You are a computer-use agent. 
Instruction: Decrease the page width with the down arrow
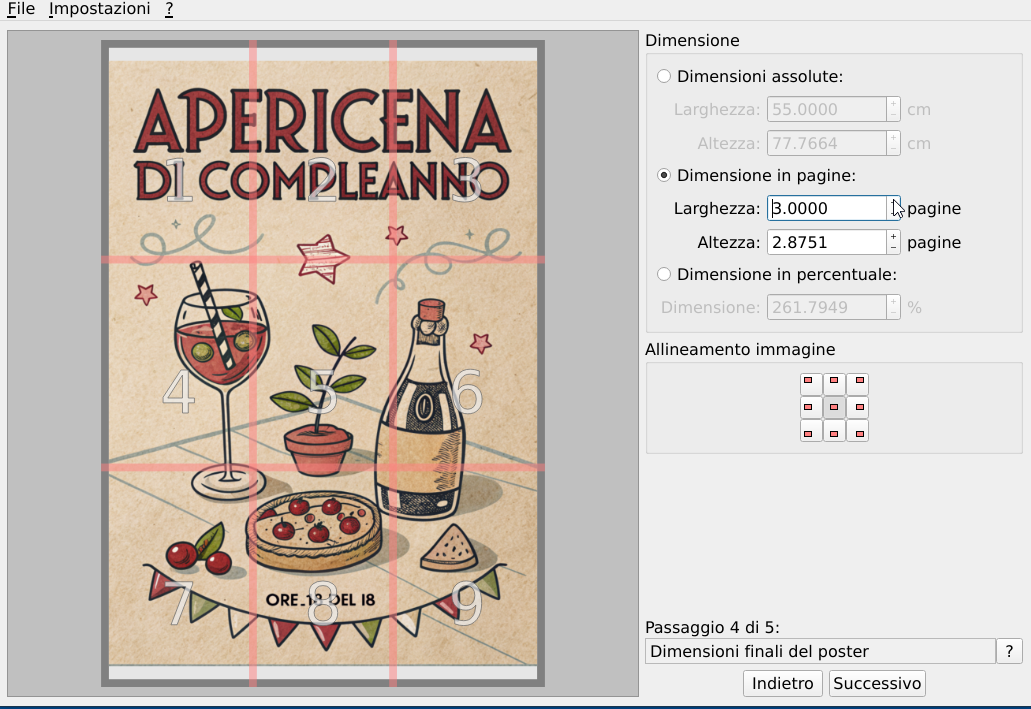point(893,215)
